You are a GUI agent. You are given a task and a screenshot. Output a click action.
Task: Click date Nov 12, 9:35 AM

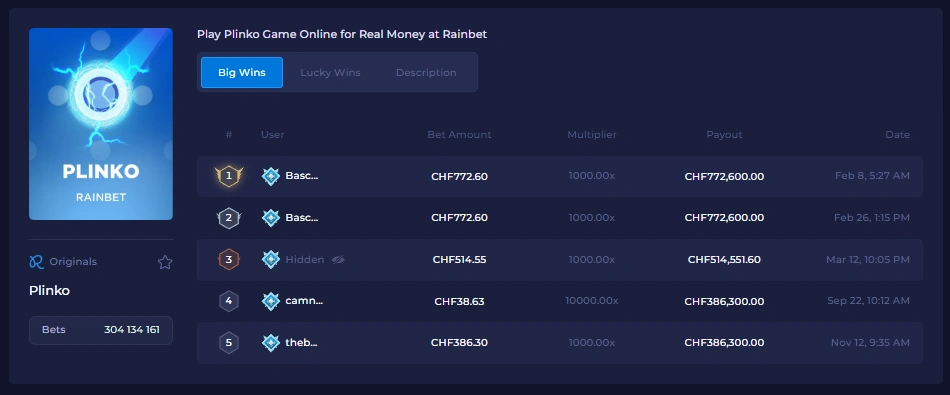870,342
